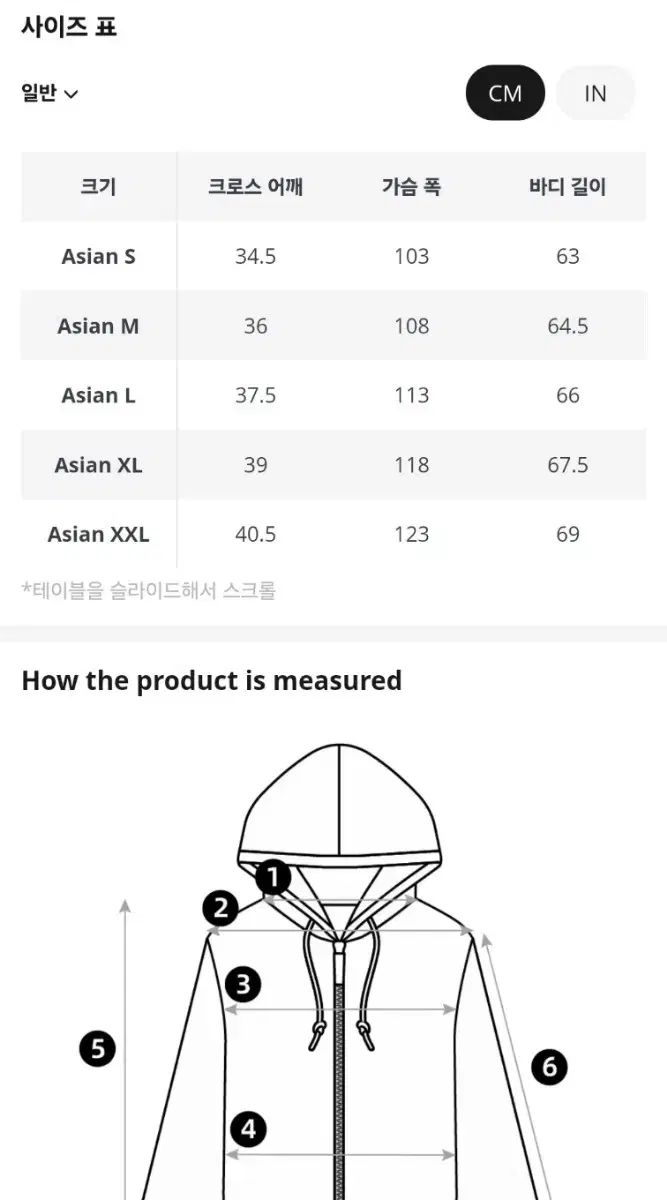Select the Asian L size row
This screenshot has height=1200, width=667.
click(x=98, y=395)
